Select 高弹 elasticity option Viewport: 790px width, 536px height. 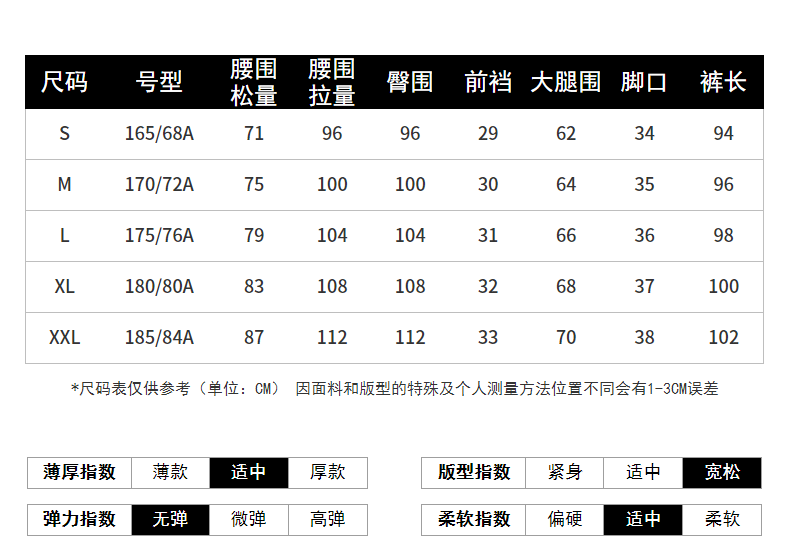pos(327,519)
